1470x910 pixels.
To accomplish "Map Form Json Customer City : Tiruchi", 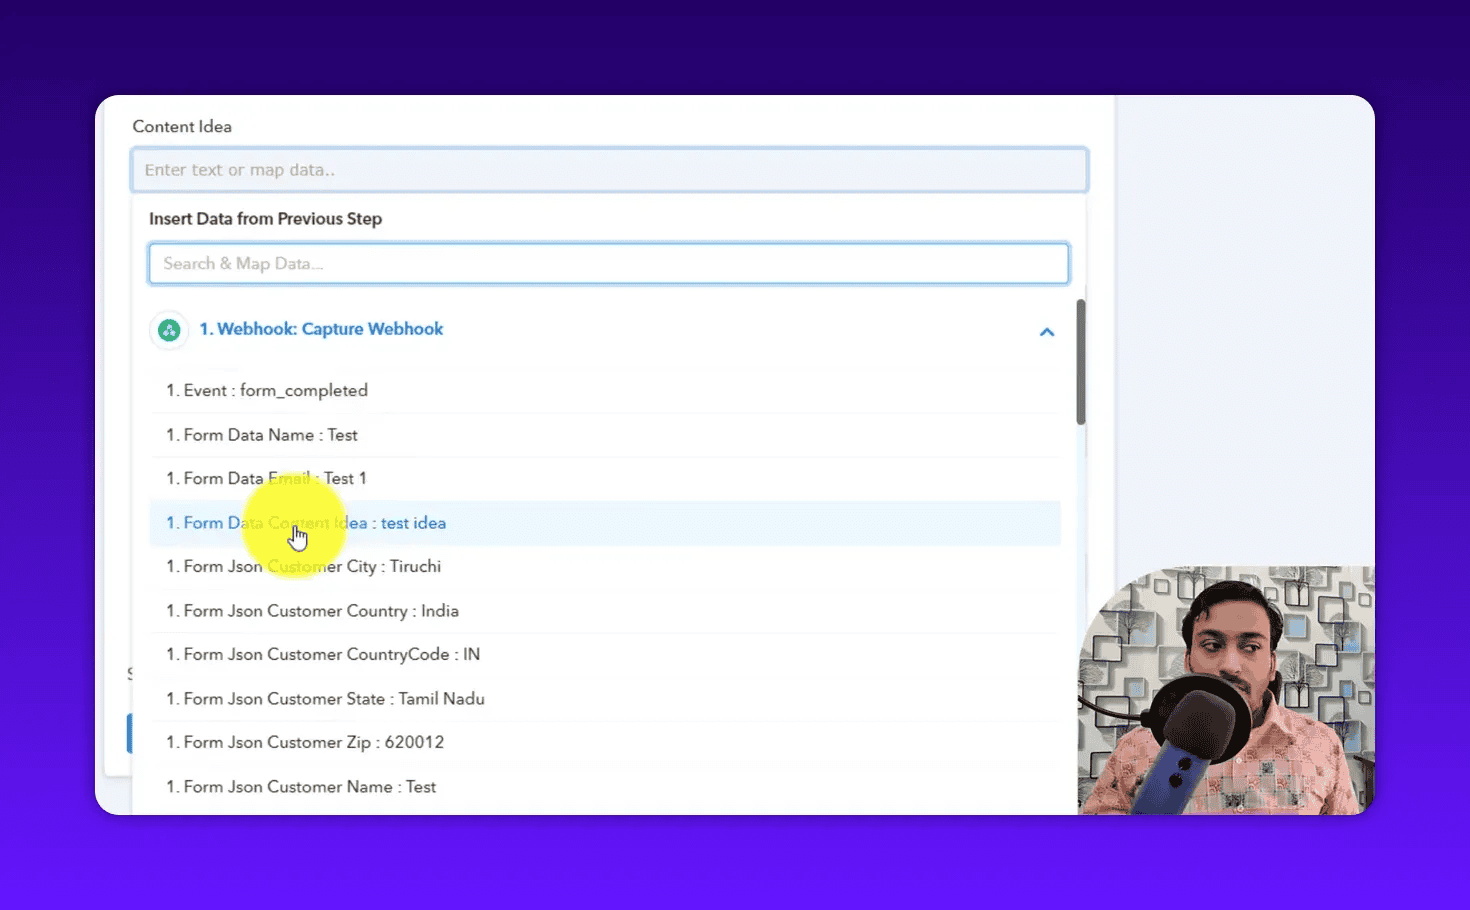I will 304,567.
